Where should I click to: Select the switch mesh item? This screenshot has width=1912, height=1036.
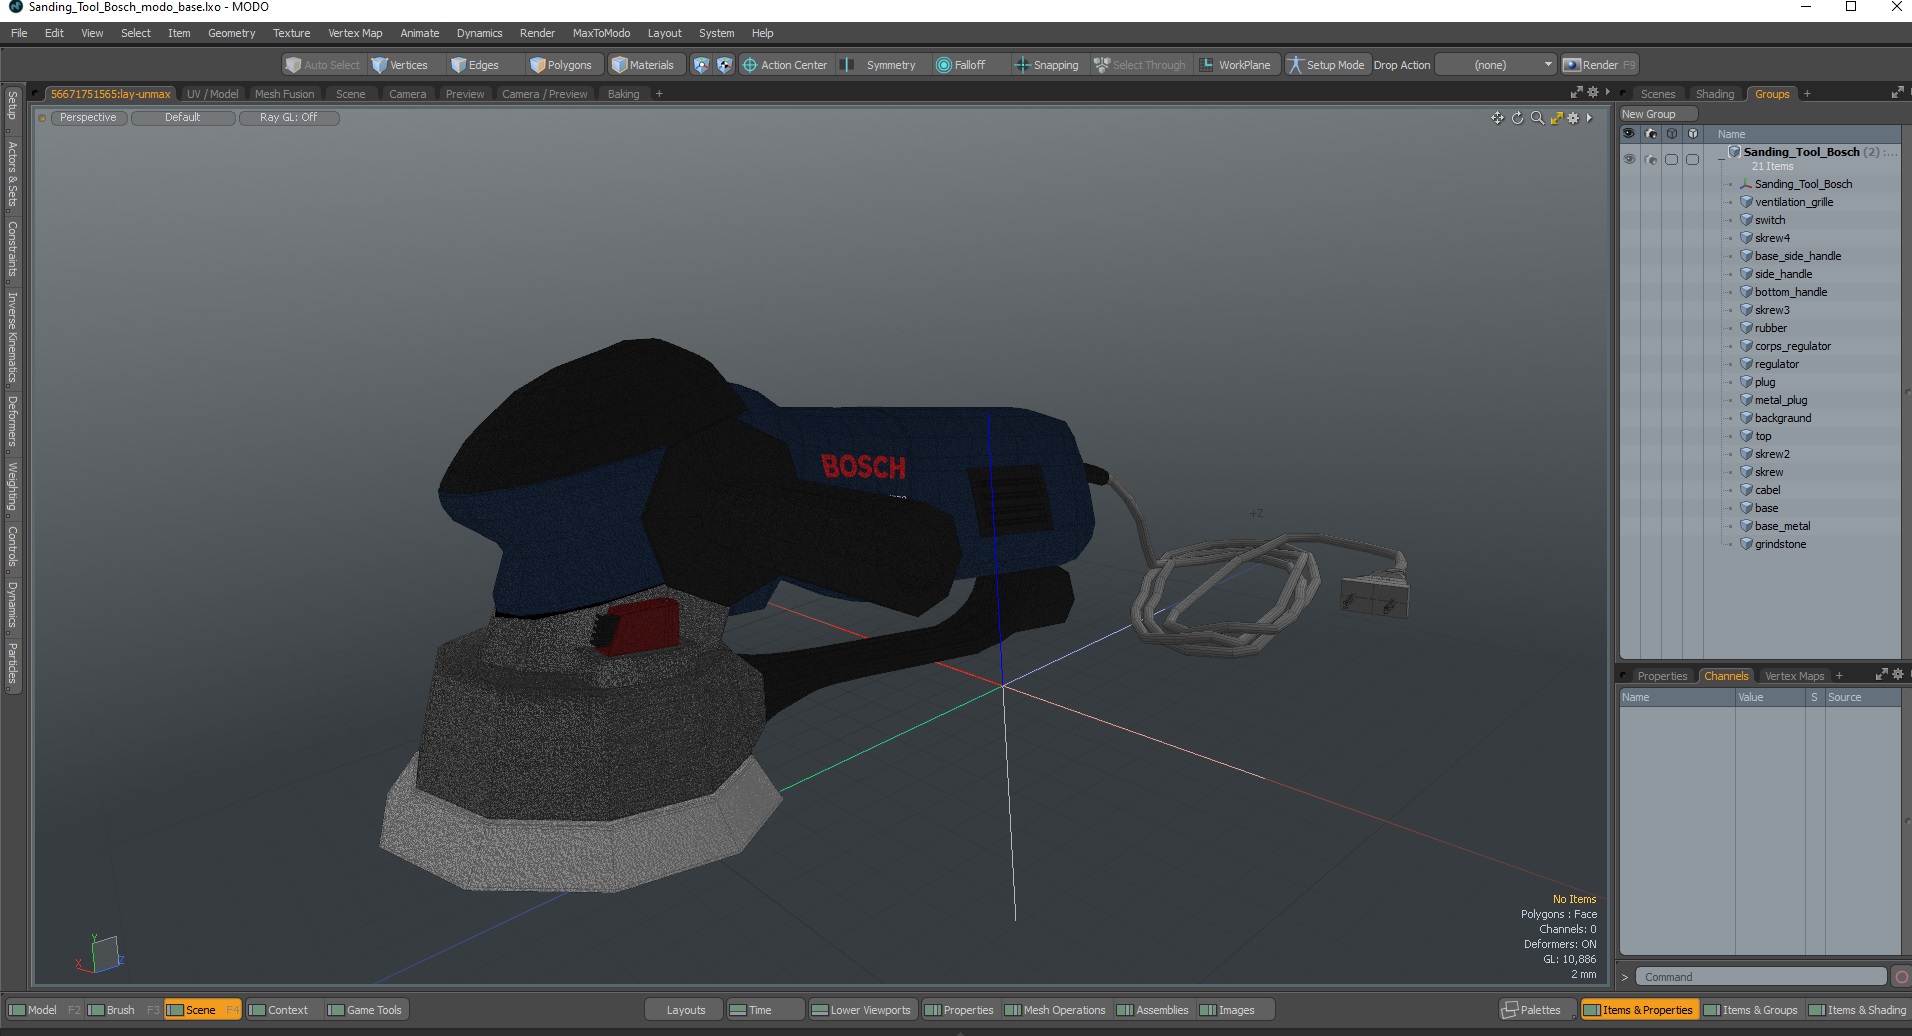[x=1770, y=220]
